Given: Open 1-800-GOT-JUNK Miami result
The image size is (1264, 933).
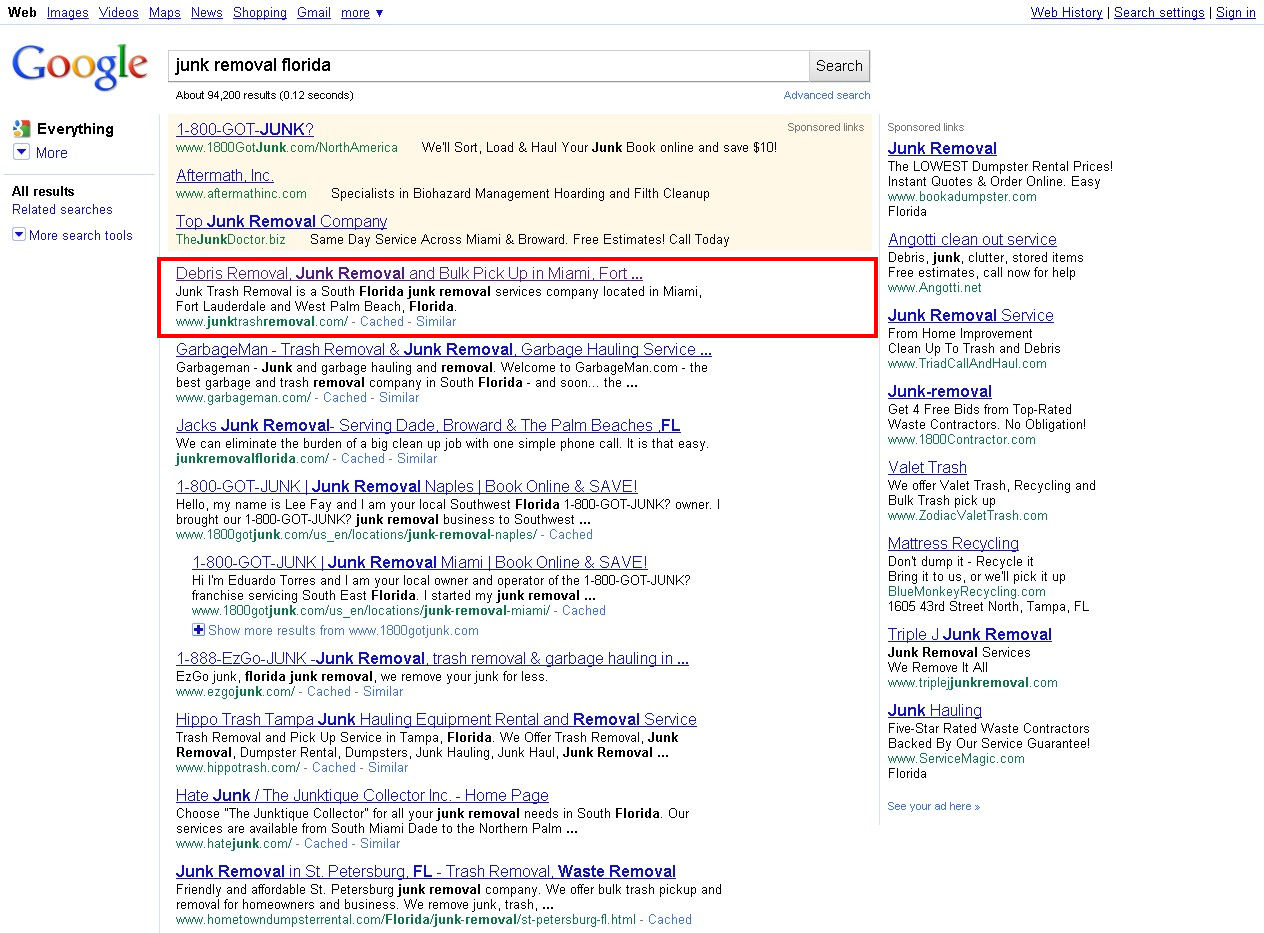Looking at the screenshot, I should 420,562.
